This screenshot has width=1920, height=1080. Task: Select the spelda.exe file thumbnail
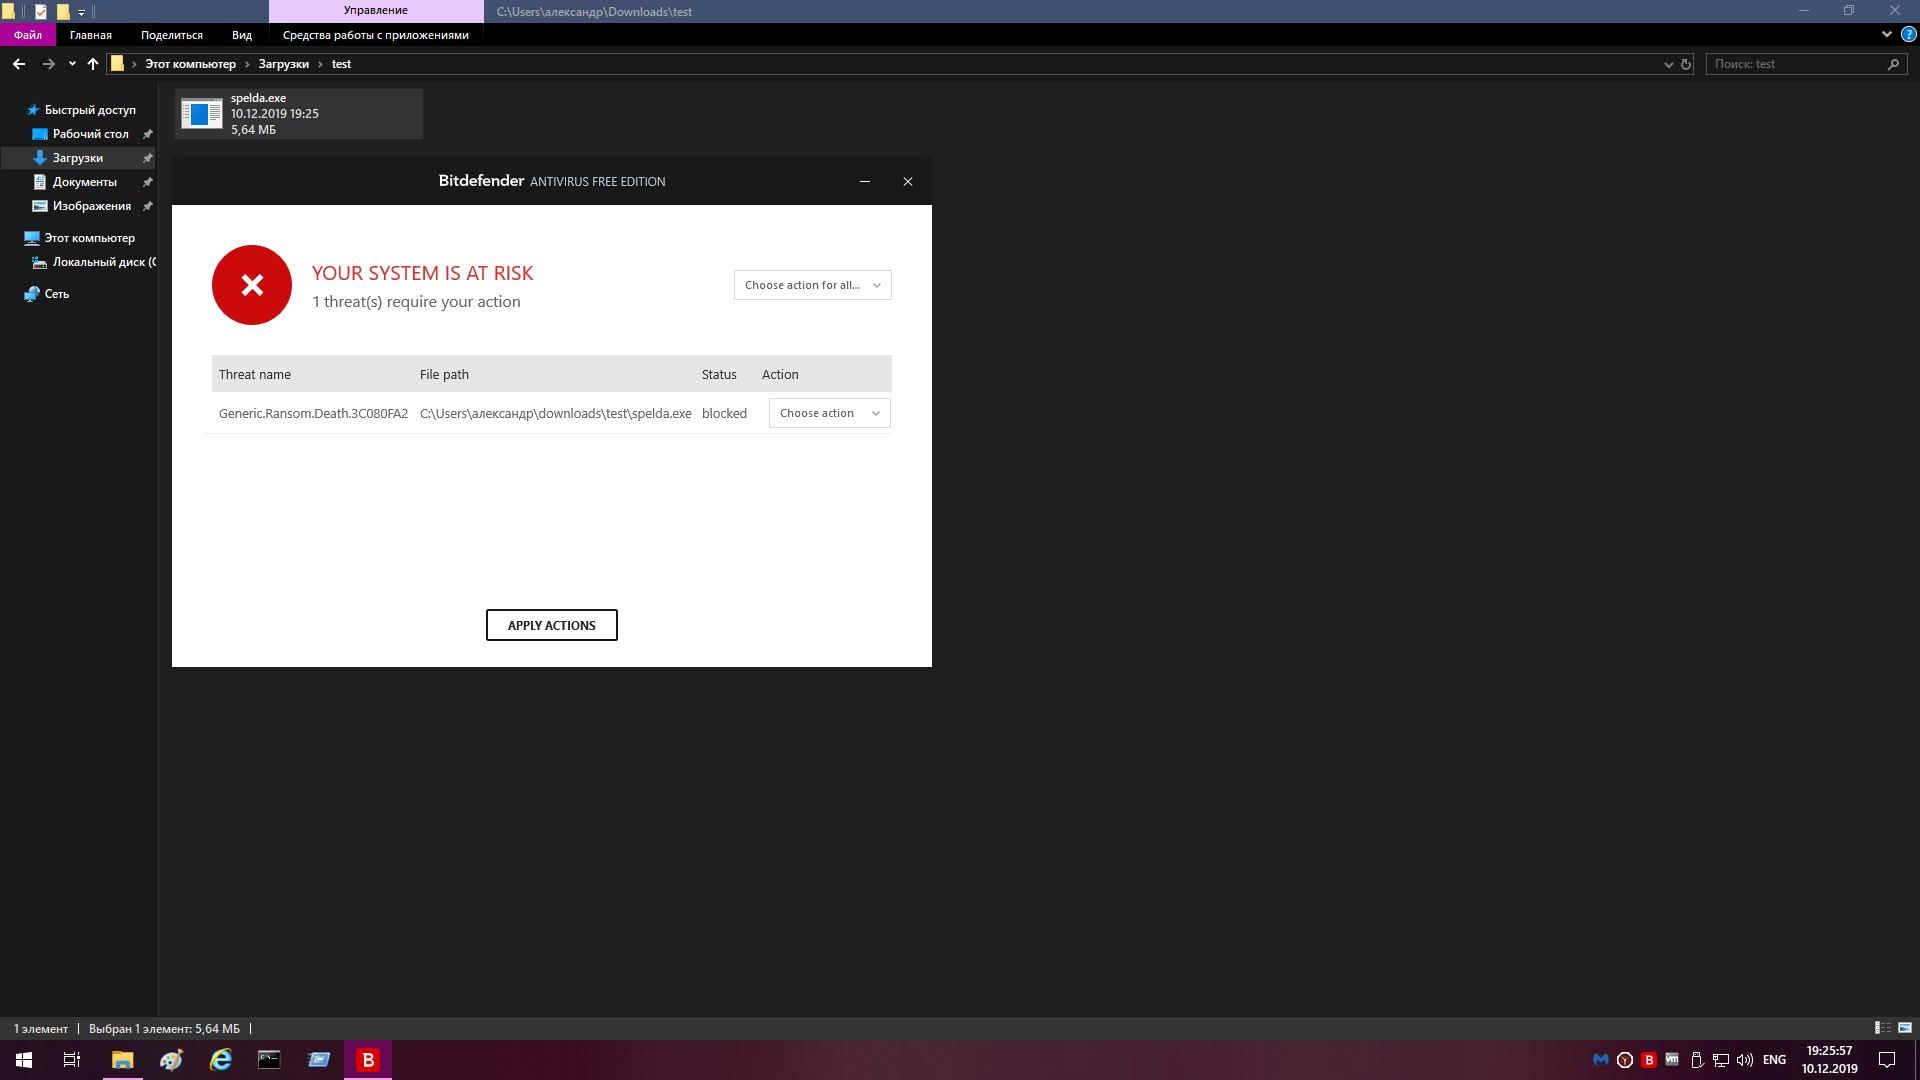pos(202,114)
